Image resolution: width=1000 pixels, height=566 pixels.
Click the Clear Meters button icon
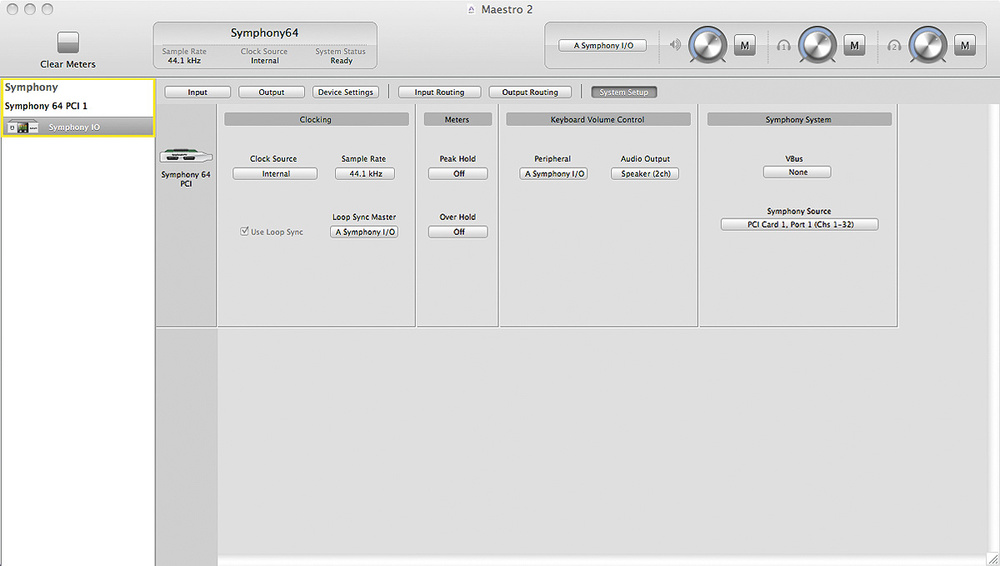coord(68,42)
